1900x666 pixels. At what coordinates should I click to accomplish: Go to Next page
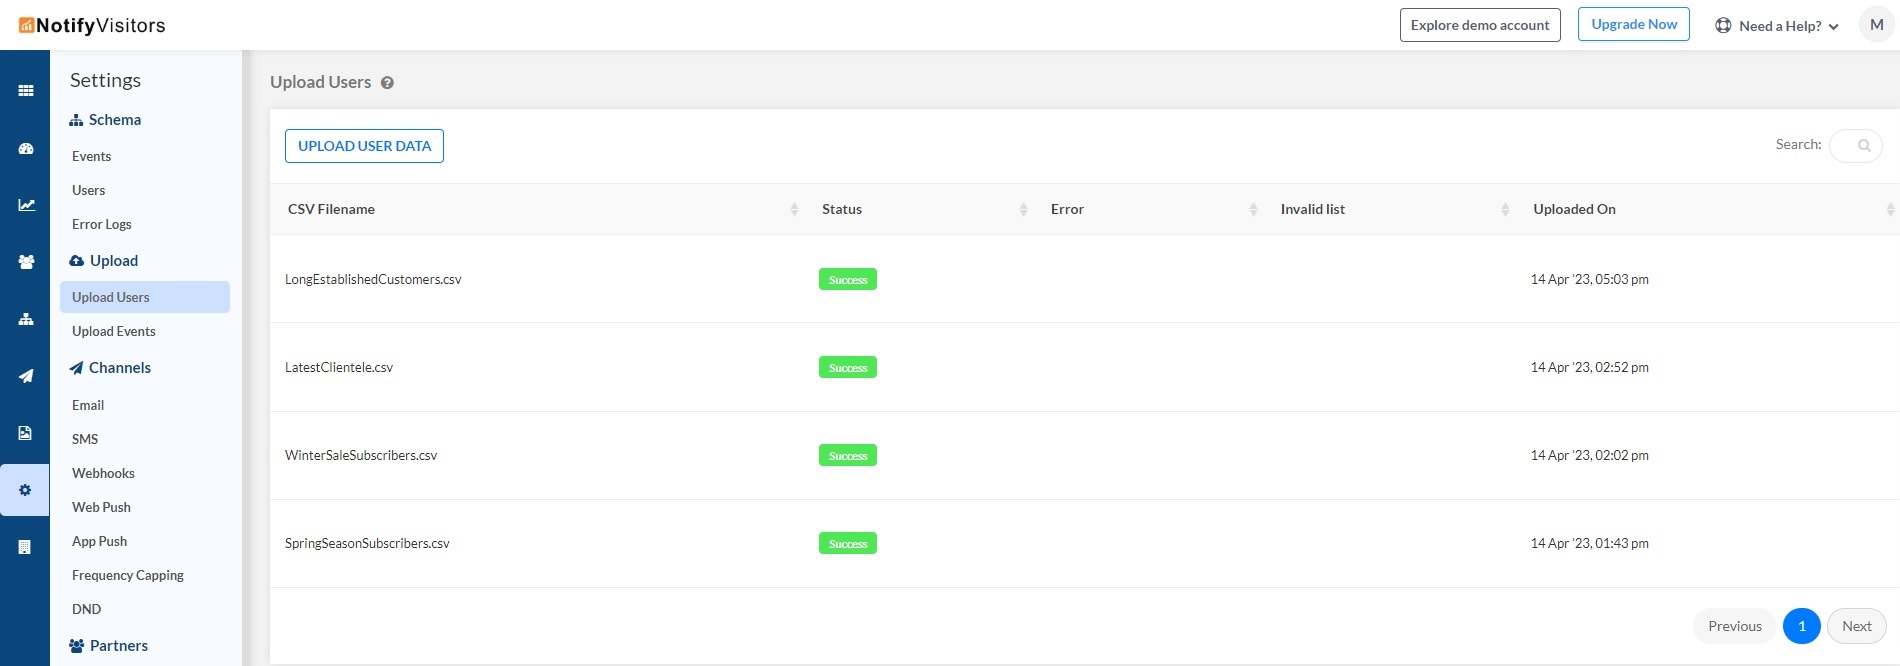(1857, 626)
